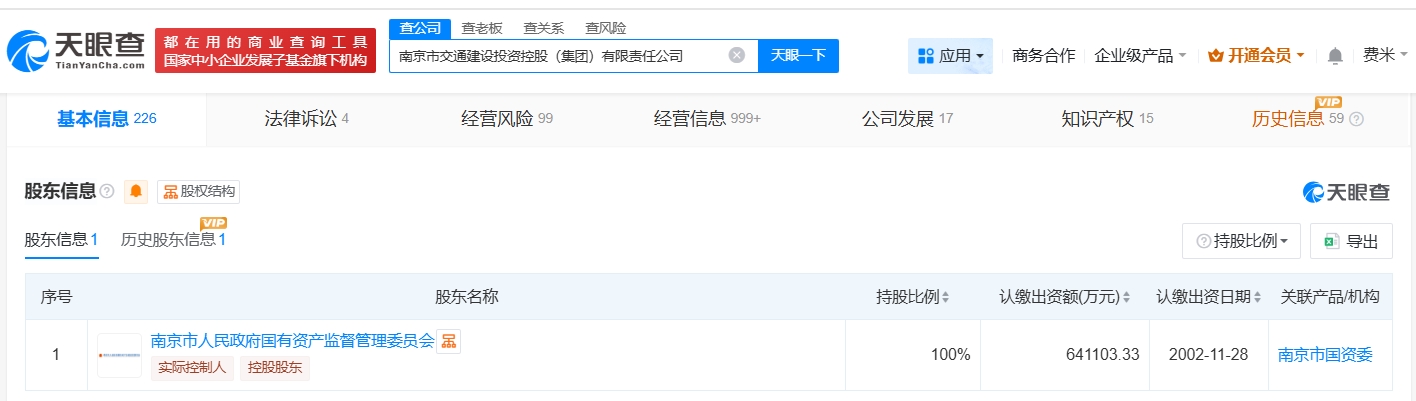
Task: Click the help icon next to 股东信息 heading
Action: (107, 191)
